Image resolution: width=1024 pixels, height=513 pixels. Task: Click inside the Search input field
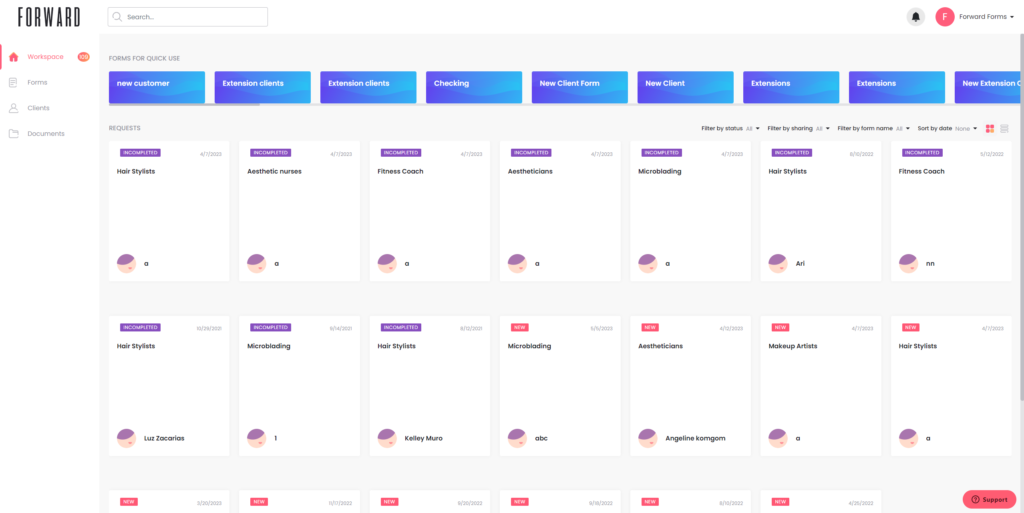pyautogui.click(x=187, y=17)
